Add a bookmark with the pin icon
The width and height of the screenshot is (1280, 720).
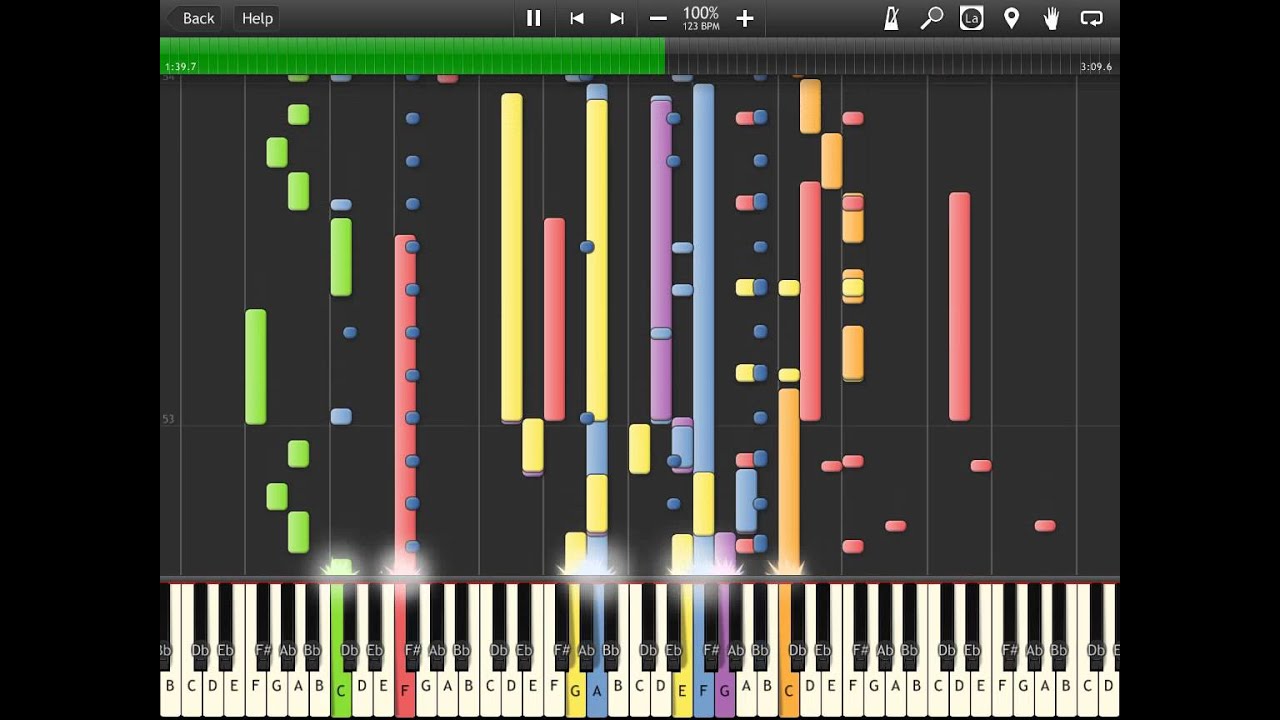pos(1011,18)
